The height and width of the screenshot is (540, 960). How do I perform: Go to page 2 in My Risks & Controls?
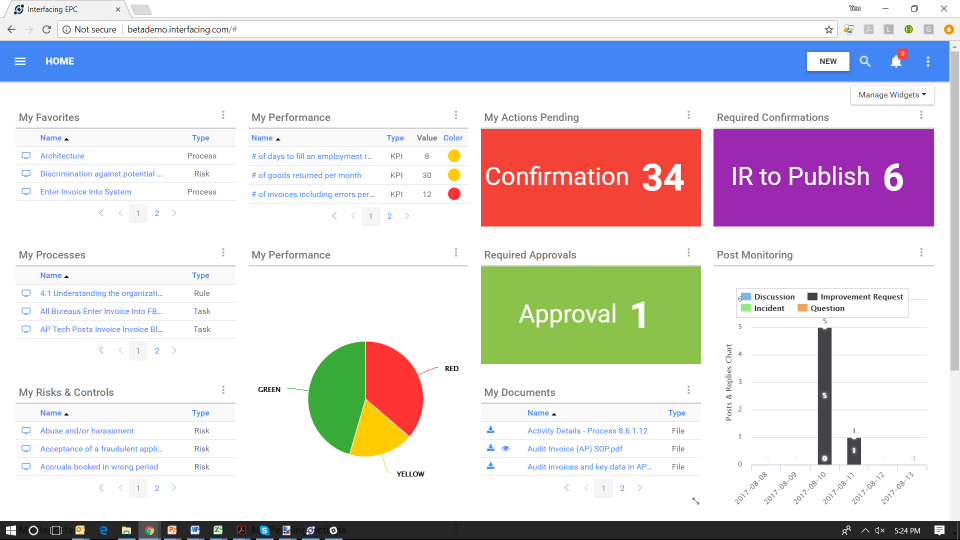click(x=157, y=488)
